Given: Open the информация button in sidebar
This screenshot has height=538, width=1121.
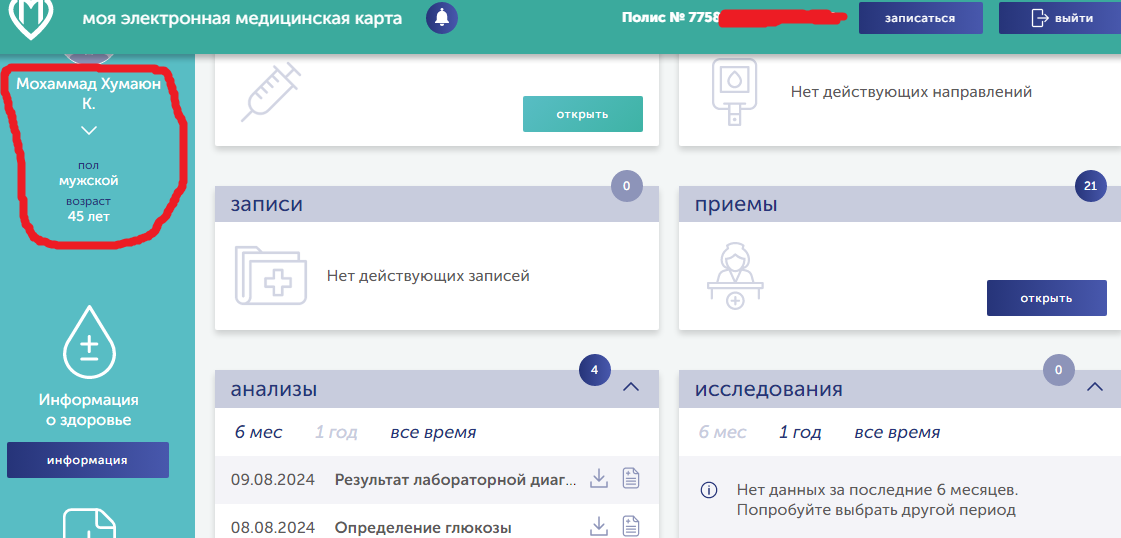Looking at the screenshot, I should (x=88, y=460).
